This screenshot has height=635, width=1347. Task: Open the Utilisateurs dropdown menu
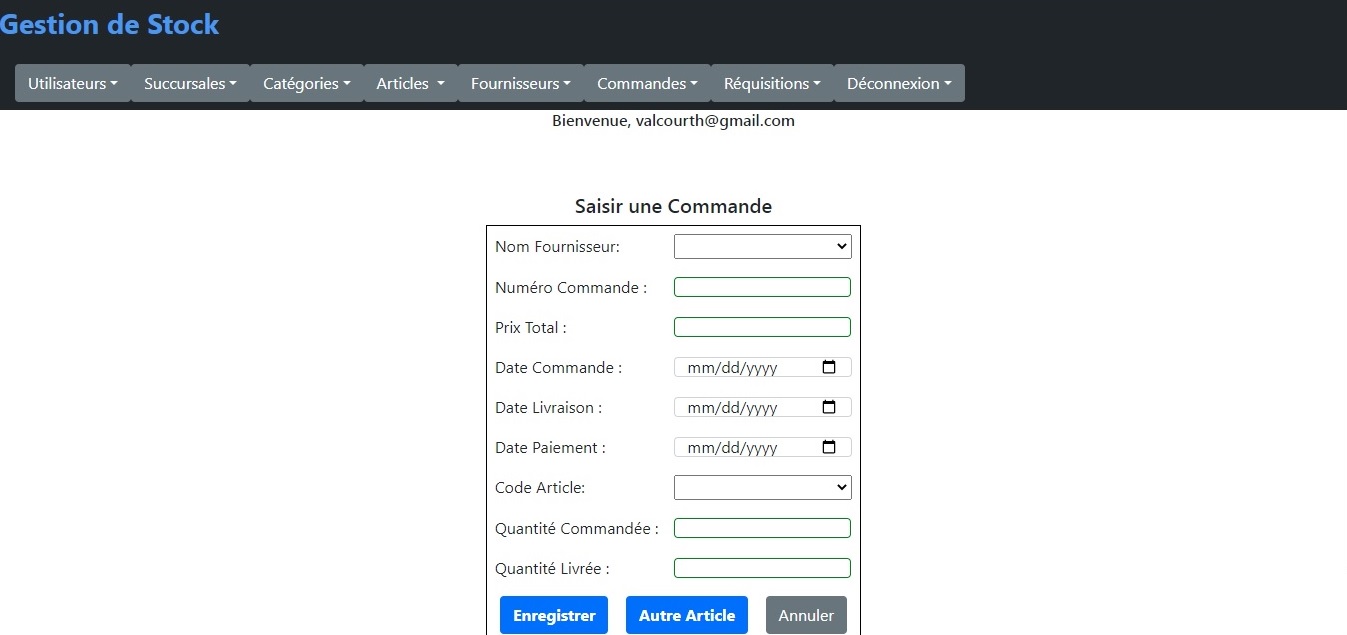click(x=72, y=83)
